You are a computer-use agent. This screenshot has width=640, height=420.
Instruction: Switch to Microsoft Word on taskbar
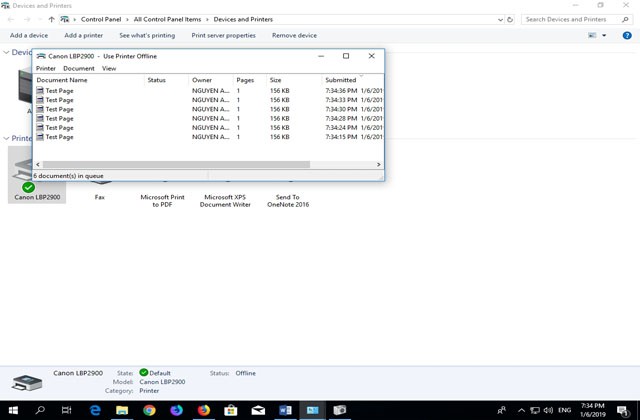[285, 410]
